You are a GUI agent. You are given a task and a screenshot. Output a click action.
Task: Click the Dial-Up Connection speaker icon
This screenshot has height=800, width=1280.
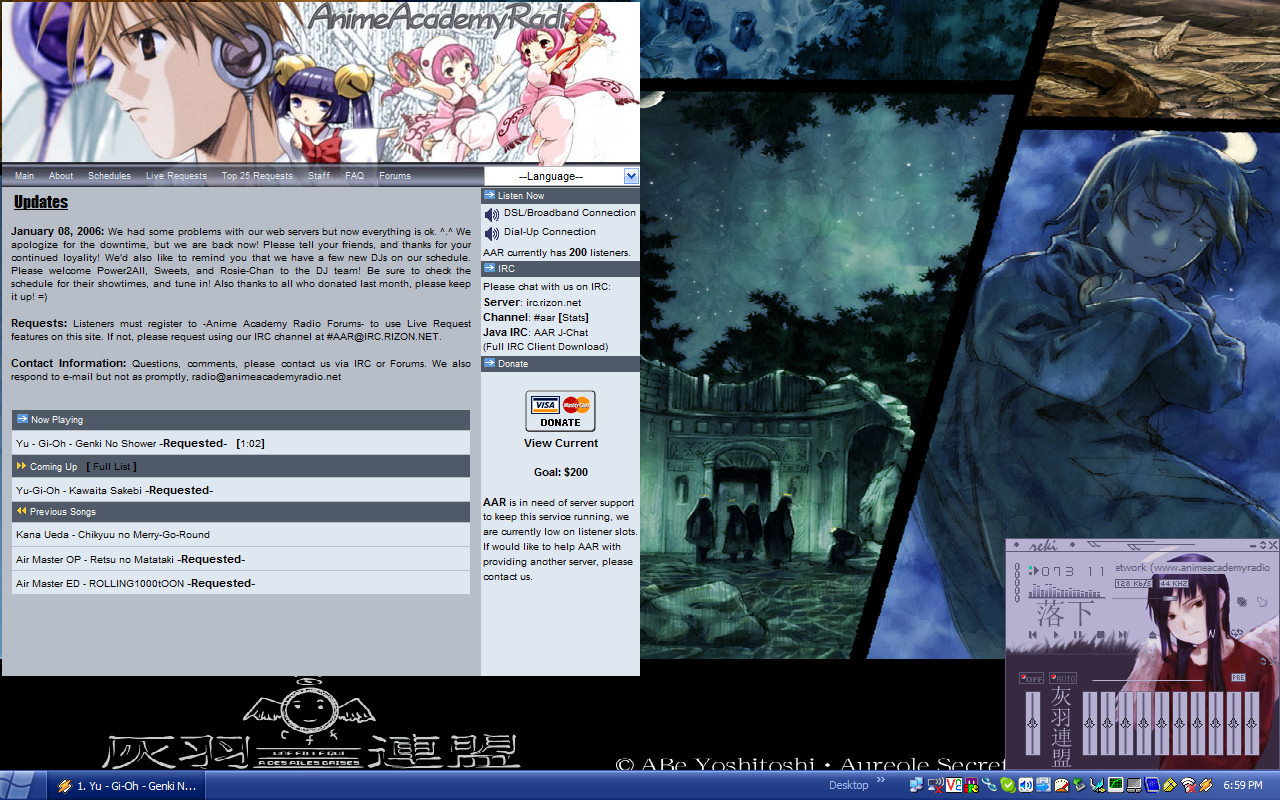492,233
